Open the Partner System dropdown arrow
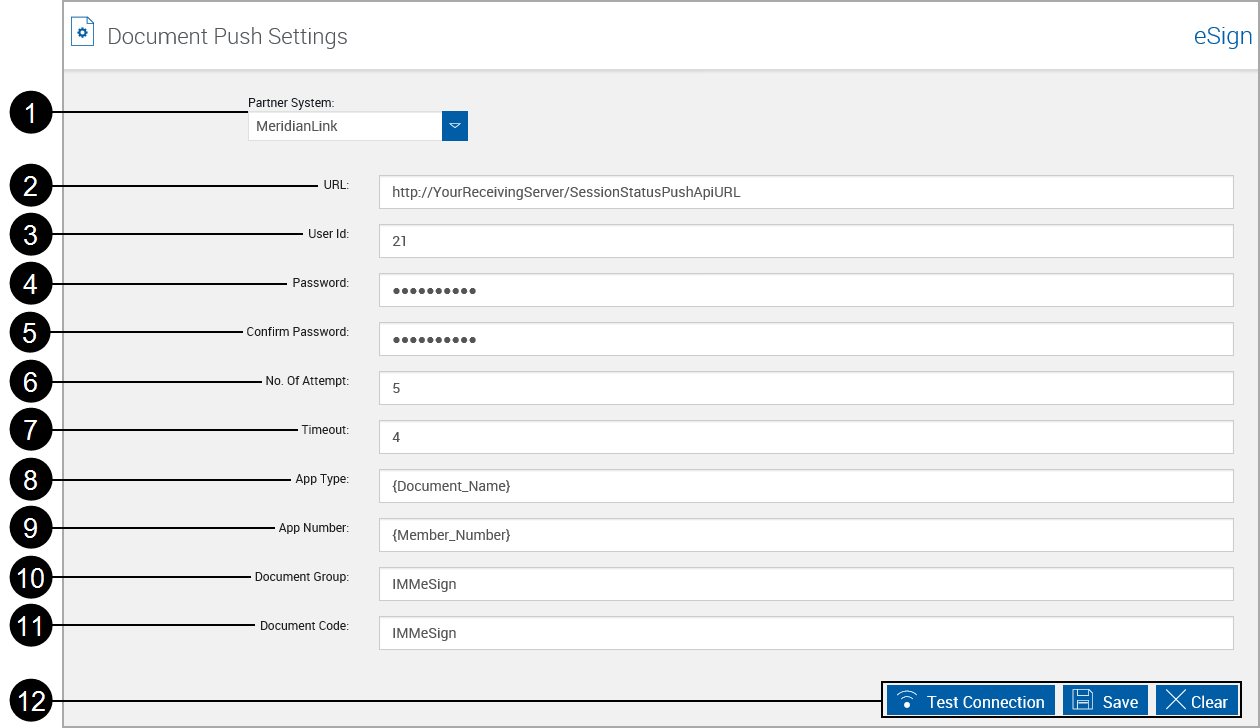Viewport: 1260px width, 728px height. (454, 126)
